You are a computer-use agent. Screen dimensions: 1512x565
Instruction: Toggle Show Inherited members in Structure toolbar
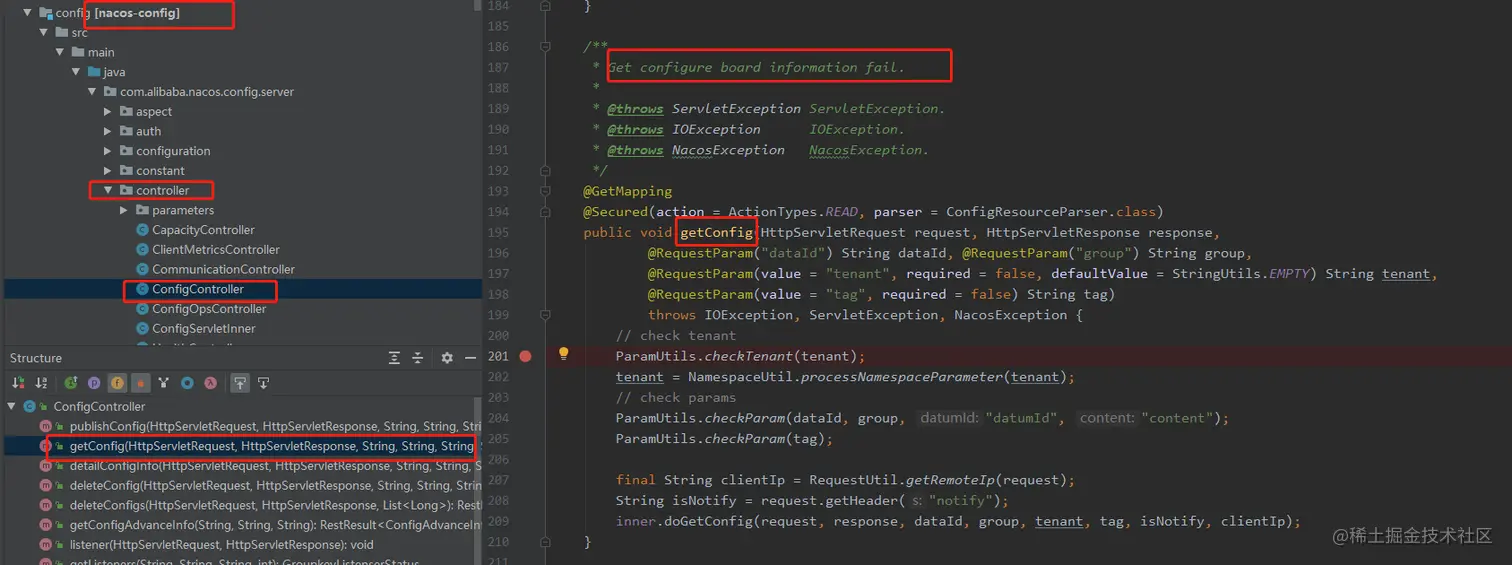(x=71, y=383)
